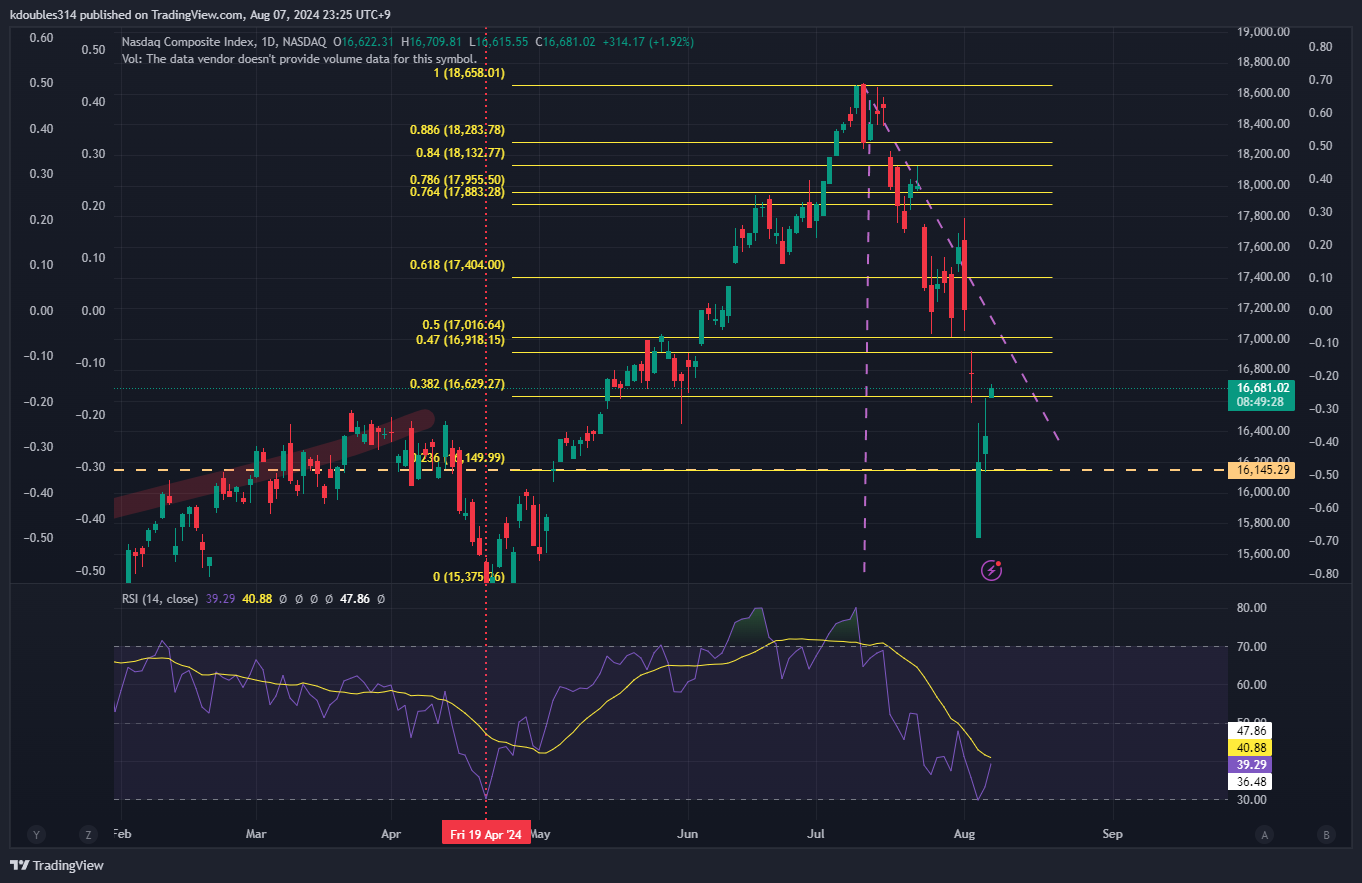Click the TradingView logo at bottom left
This screenshot has width=1362, height=883.
pyautogui.click(x=55, y=865)
